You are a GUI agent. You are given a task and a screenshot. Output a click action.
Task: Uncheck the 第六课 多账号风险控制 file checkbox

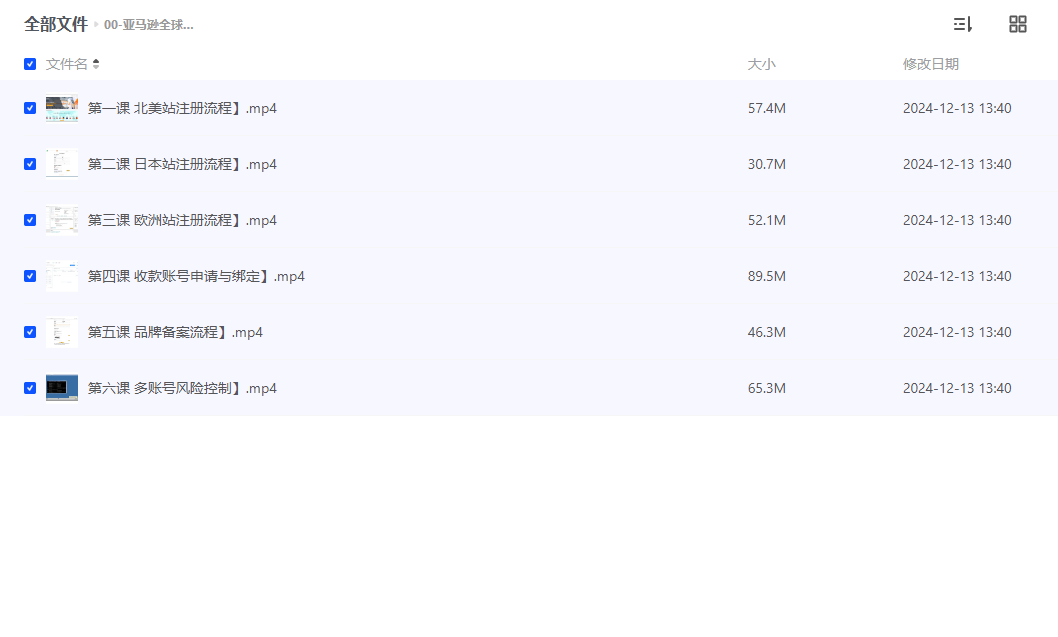click(x=30, y=388)
